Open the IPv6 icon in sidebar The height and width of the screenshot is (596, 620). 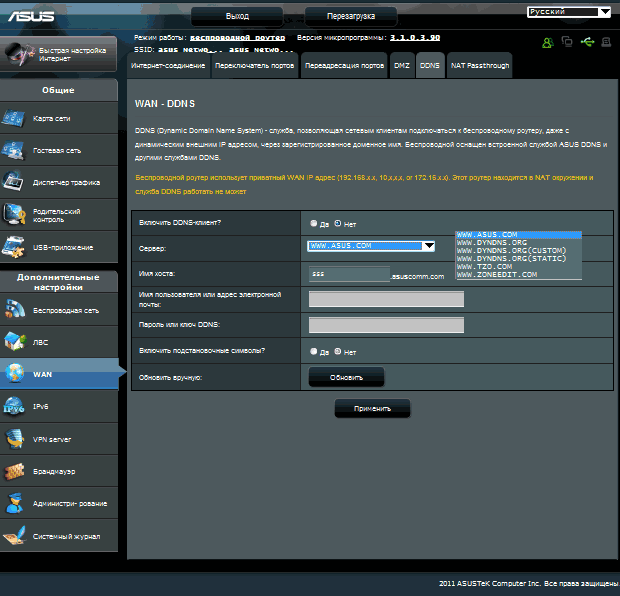pyautogui.click(x=14, y=406)
